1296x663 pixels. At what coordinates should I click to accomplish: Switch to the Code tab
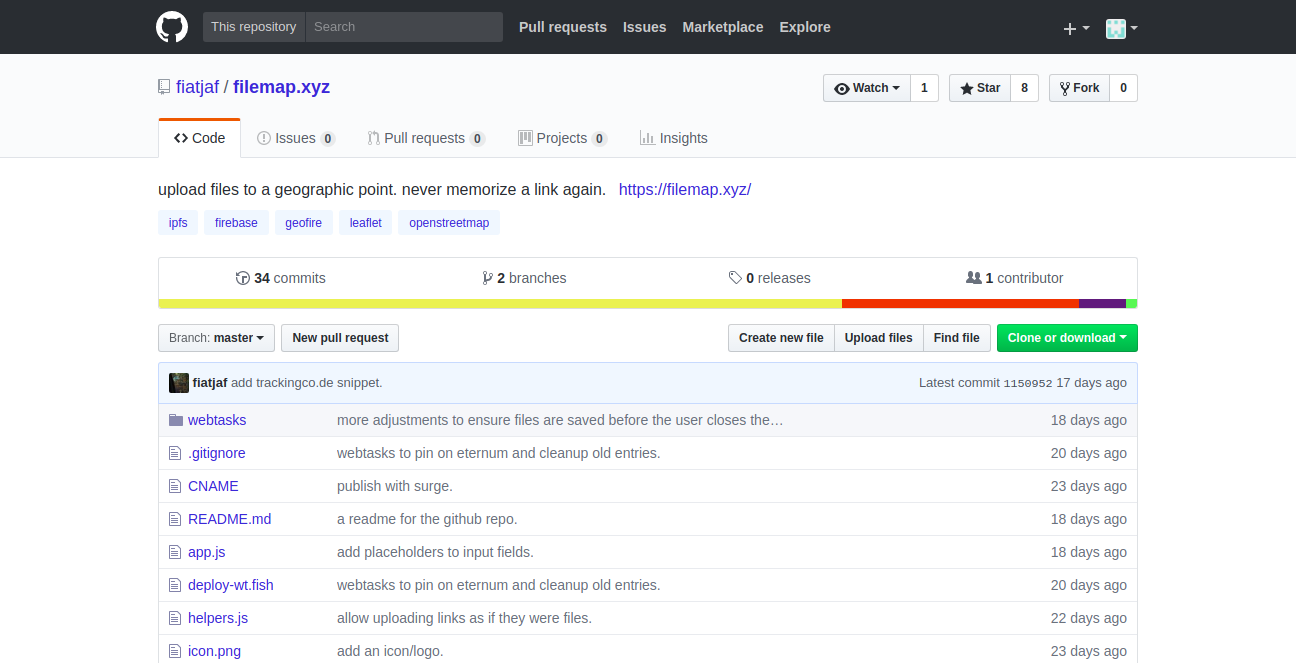click(x=200, y=138)
